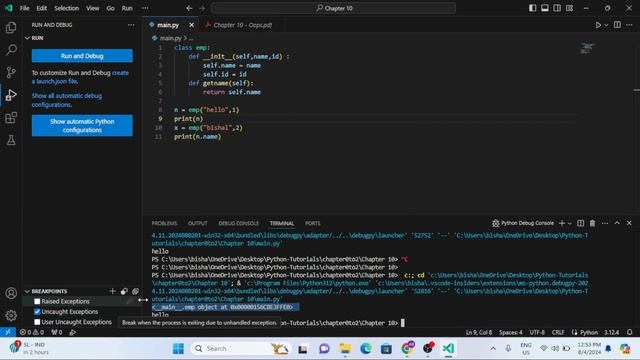Add a function breakpoint with plus icon
This screenshot has height=360, width=640.
(x=112, y=291)
